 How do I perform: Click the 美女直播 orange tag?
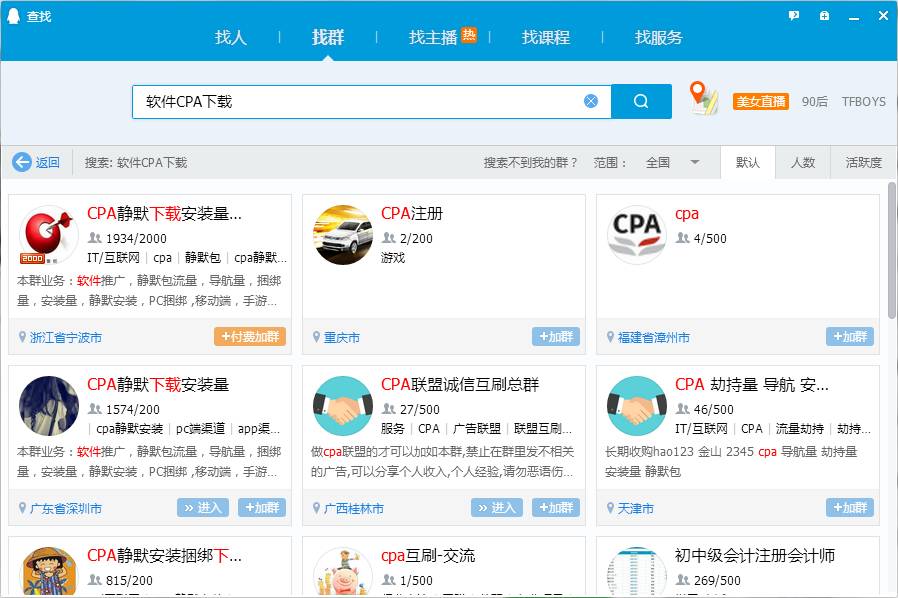pyautogui.click(x=761, y=101)
